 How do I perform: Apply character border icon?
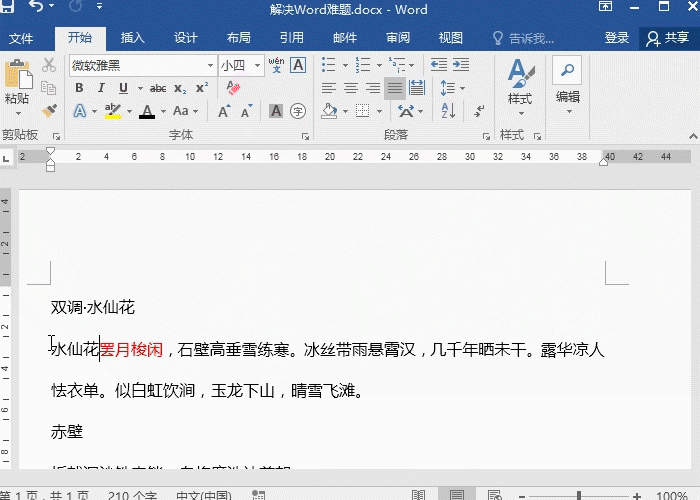[x=298, y=65]
